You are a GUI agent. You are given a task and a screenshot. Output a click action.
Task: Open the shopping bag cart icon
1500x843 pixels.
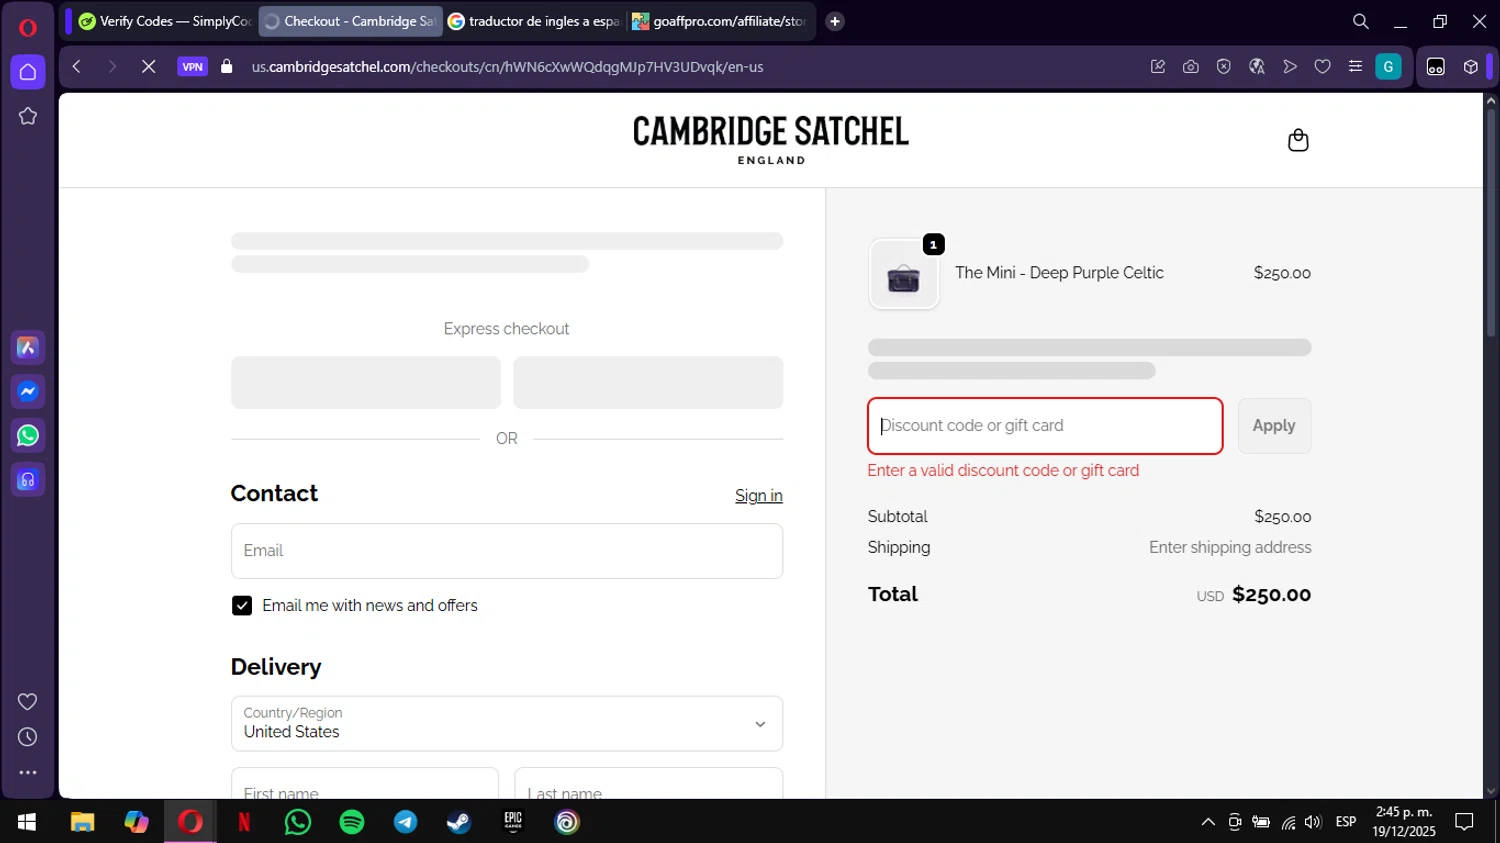coord(1298,140)
